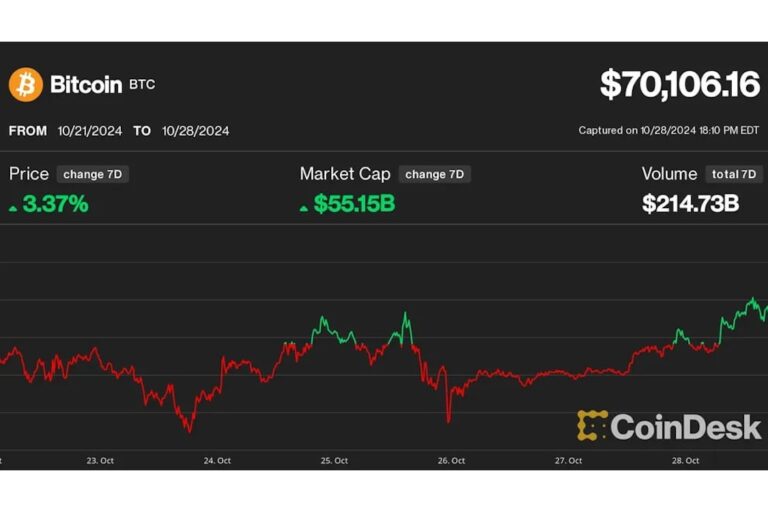Click the Bitcoin name heading
The image size is (768, 512).
point(86,84)
